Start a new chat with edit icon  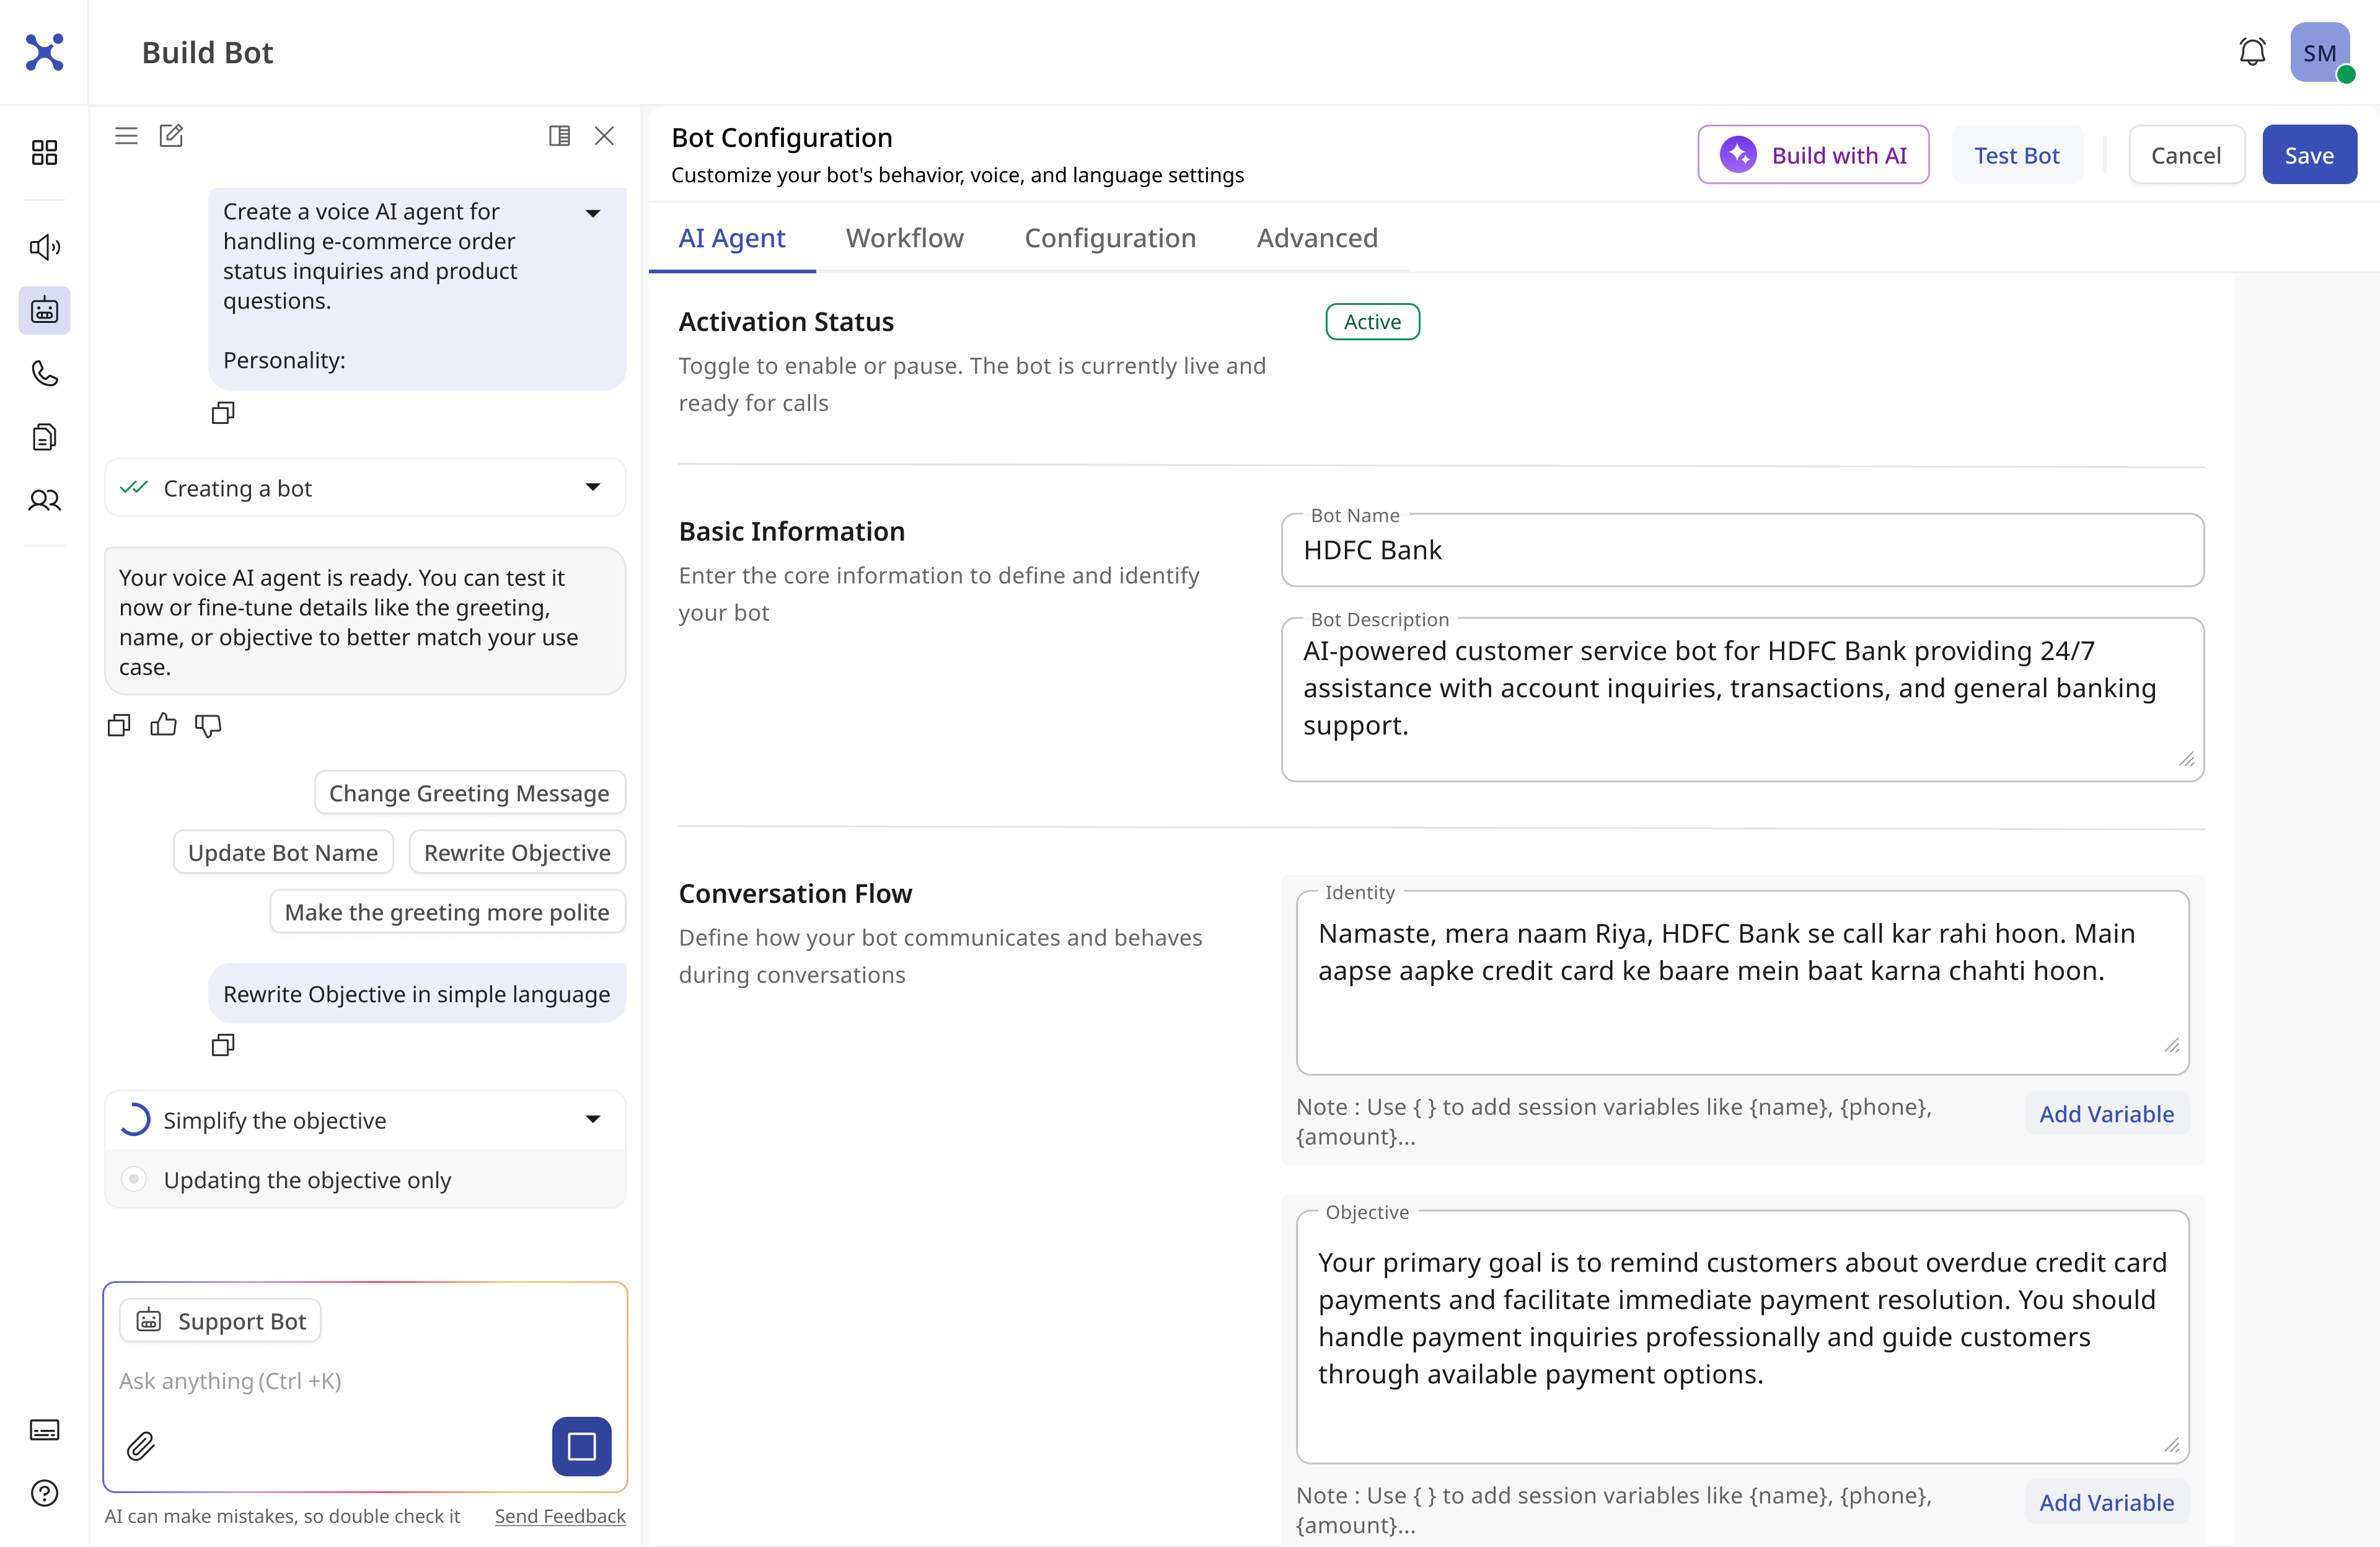[x=171, y=136]
